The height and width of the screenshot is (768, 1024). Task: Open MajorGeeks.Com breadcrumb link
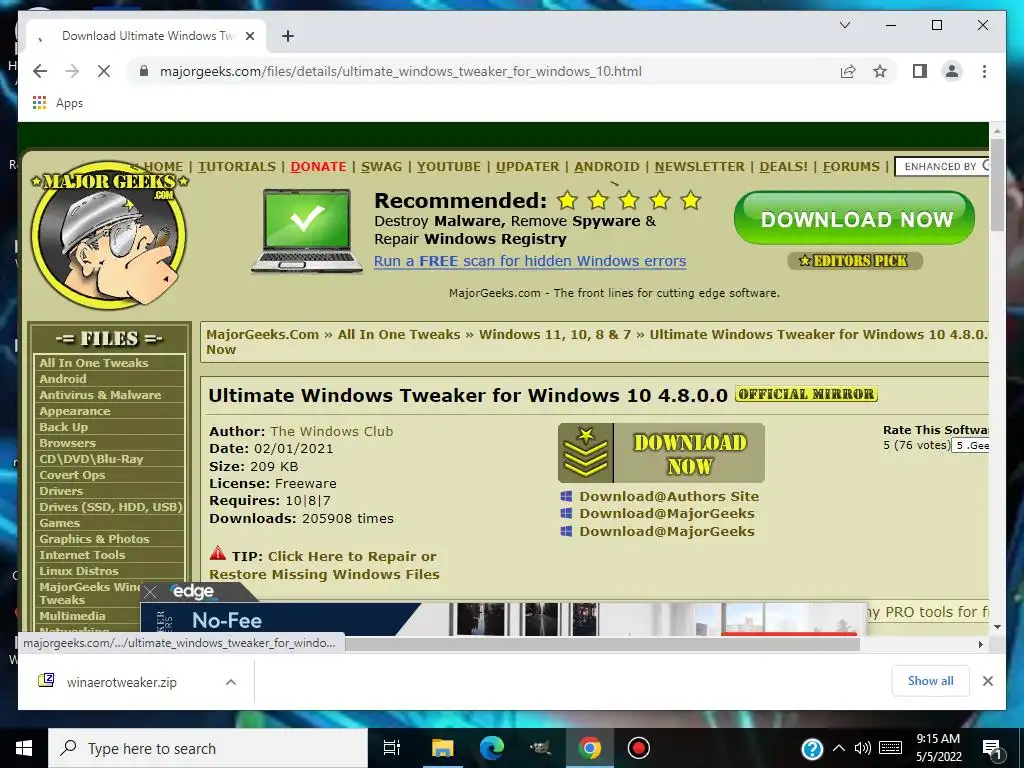coord(263,334)
